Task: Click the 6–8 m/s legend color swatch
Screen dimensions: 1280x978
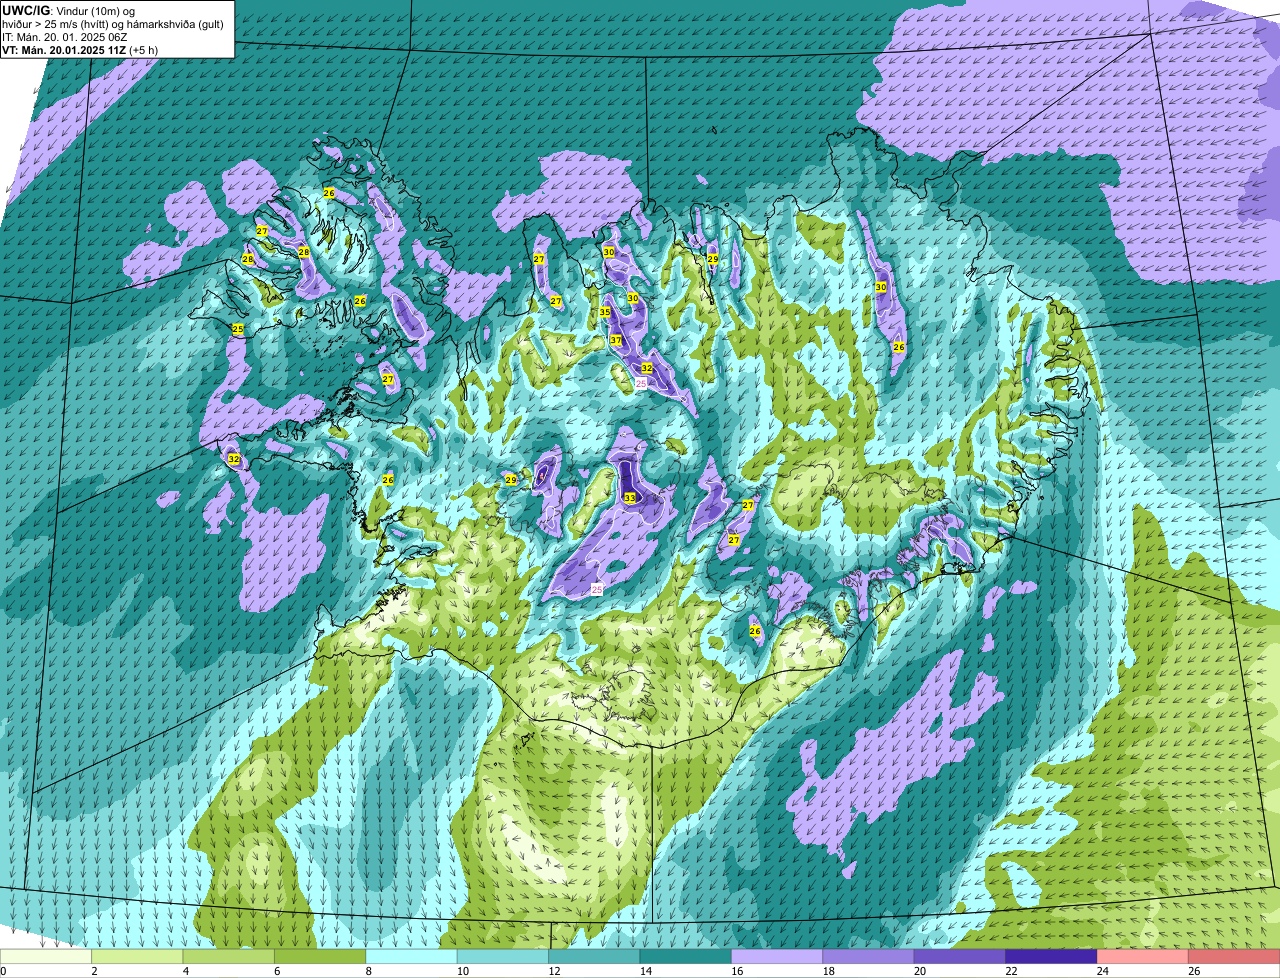Action: (x=320, y=957)
